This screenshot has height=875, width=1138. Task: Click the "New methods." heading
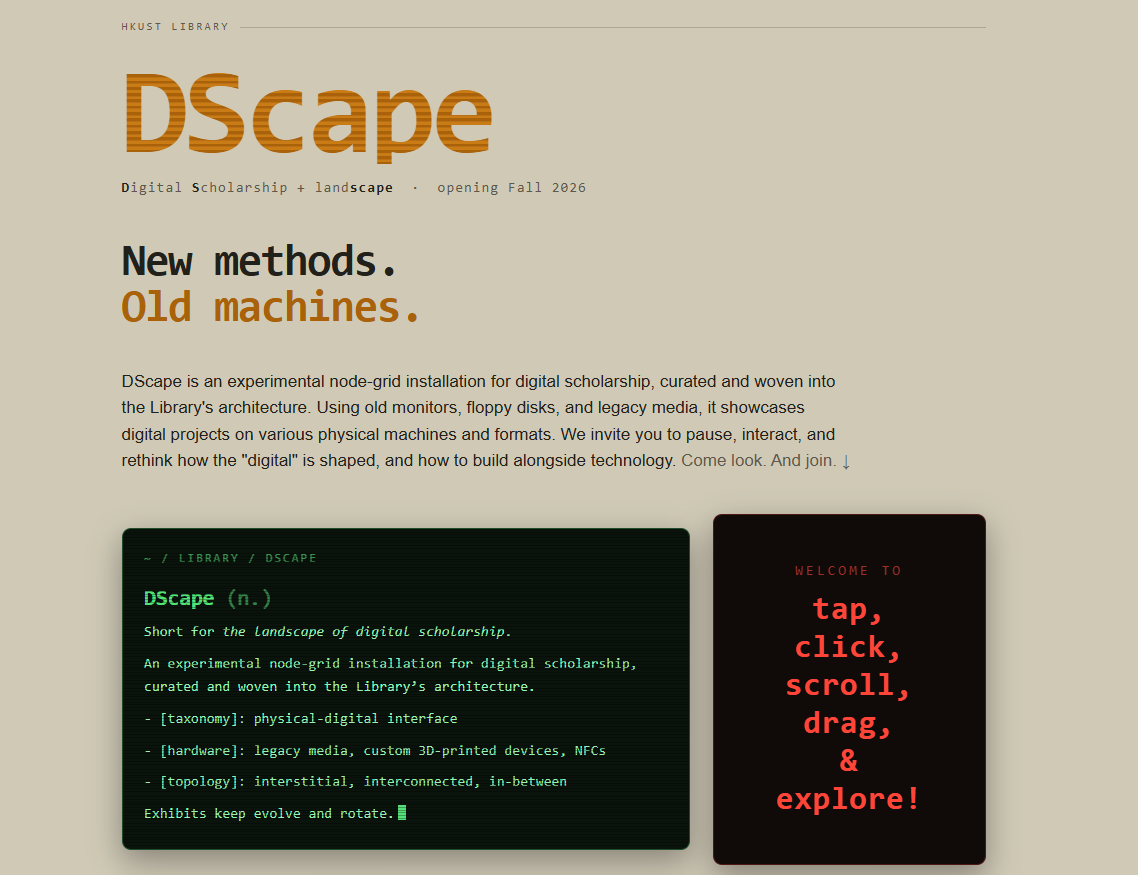tap(259, 261)
